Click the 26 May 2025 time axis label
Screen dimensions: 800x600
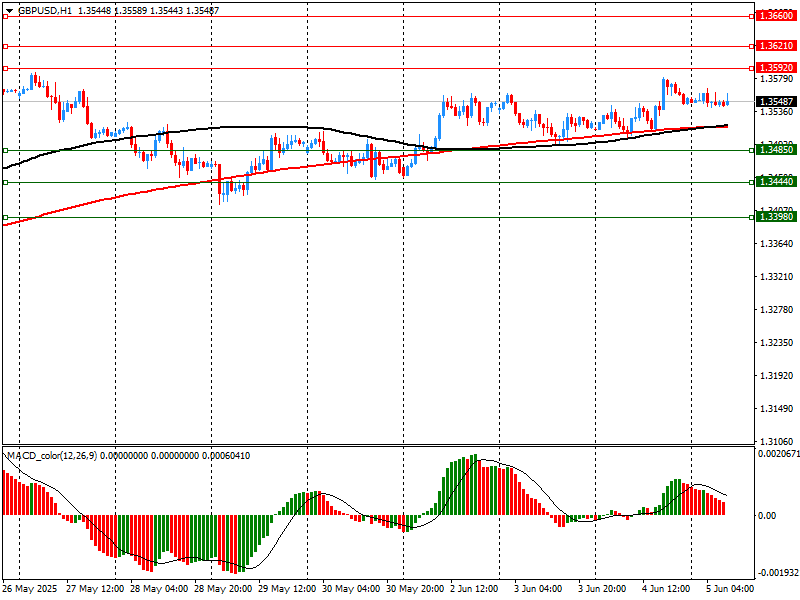click(x=29, y=590)
